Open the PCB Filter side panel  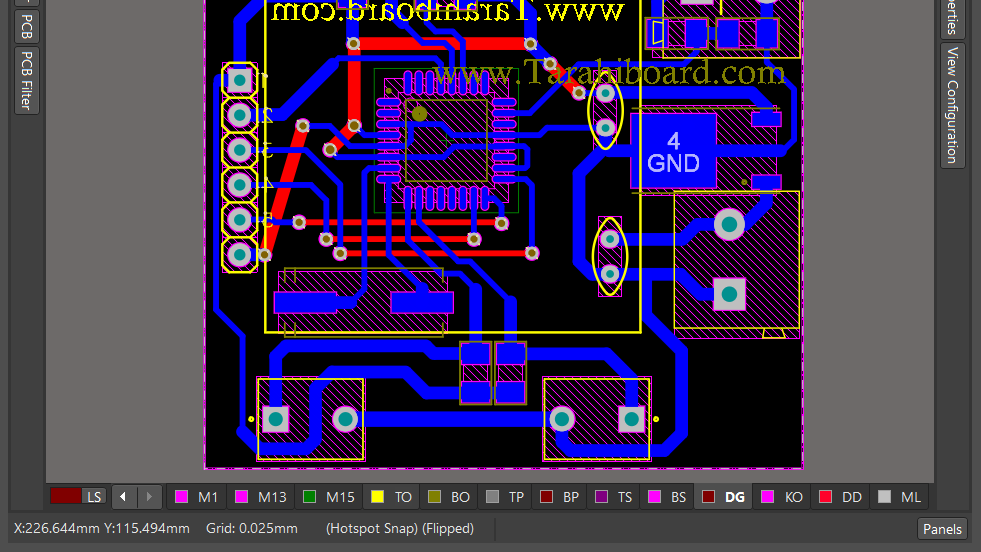click(x=26, y=80)
